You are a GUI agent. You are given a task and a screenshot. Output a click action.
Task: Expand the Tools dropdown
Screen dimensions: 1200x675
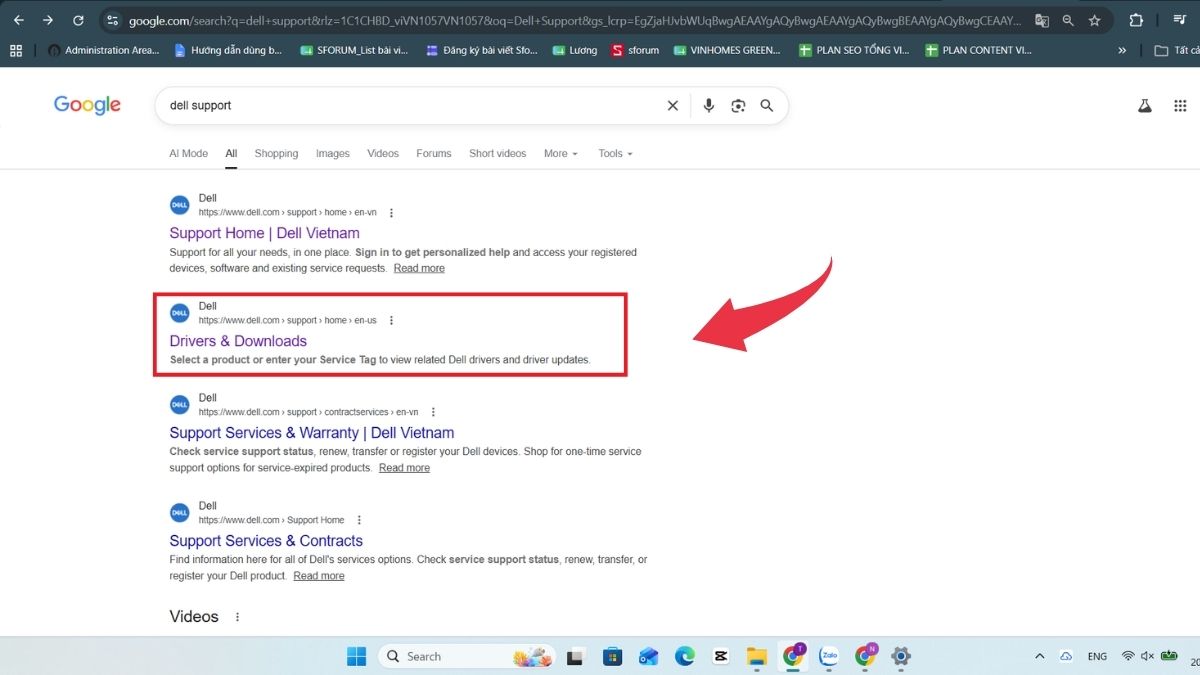coord(615,153)
